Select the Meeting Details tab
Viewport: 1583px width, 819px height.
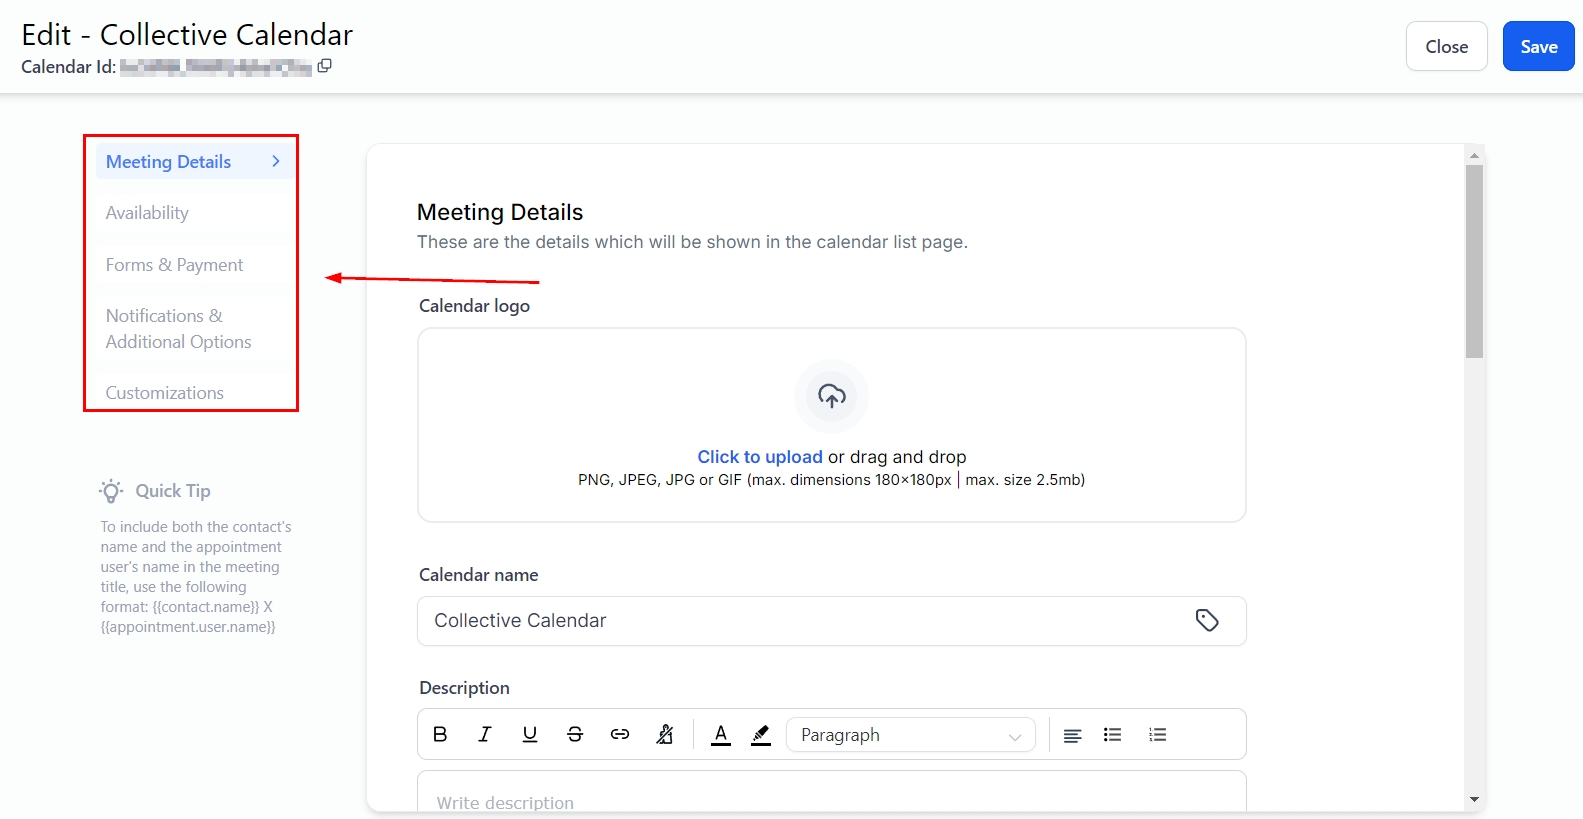[195, 162]
